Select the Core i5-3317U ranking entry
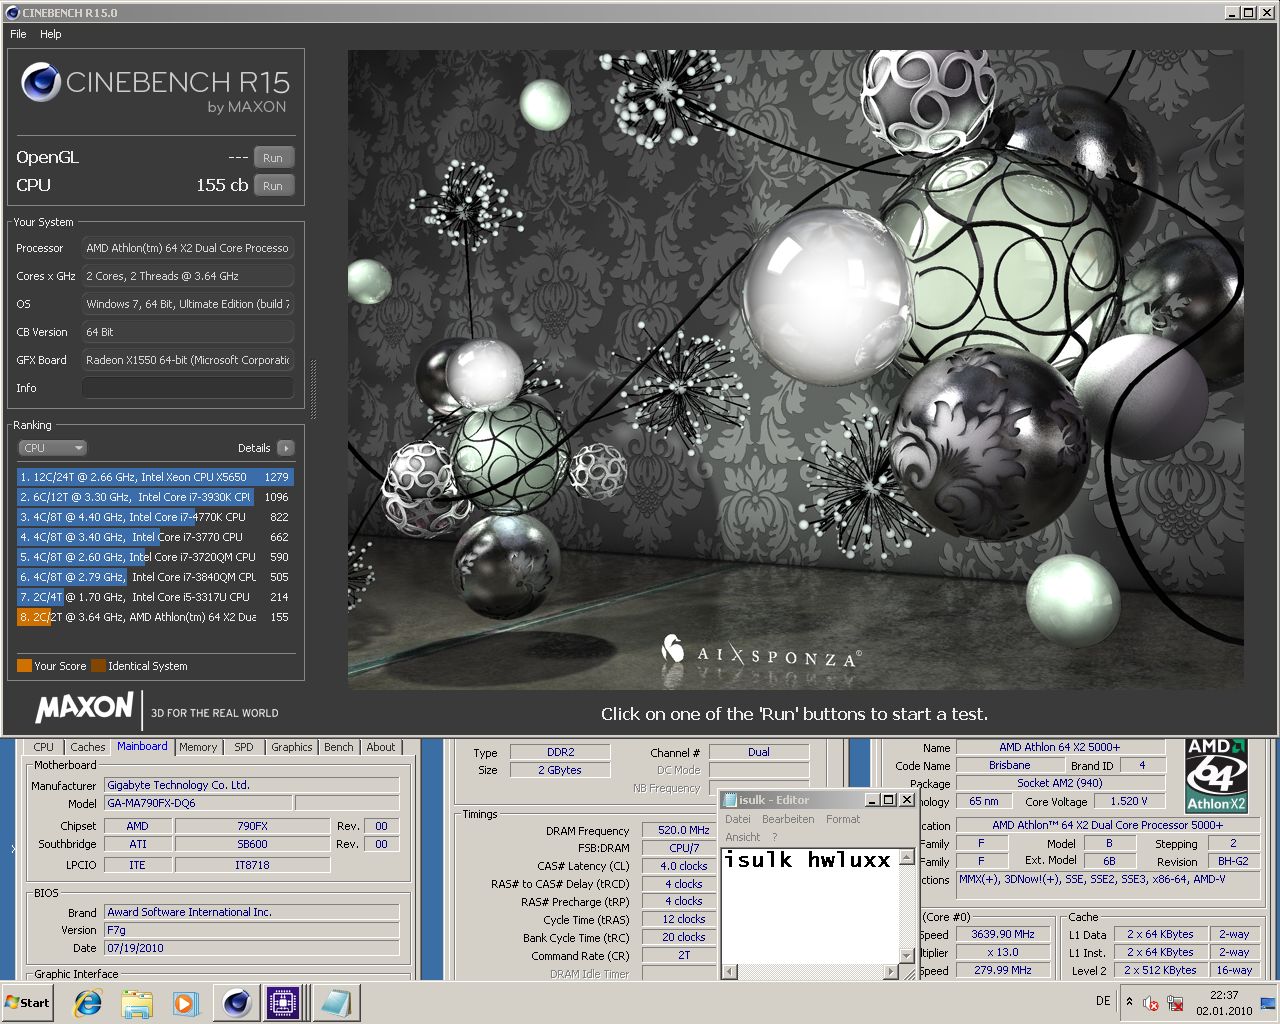The width and height of the screenshot is (1280, 1024). coord(155,597)
